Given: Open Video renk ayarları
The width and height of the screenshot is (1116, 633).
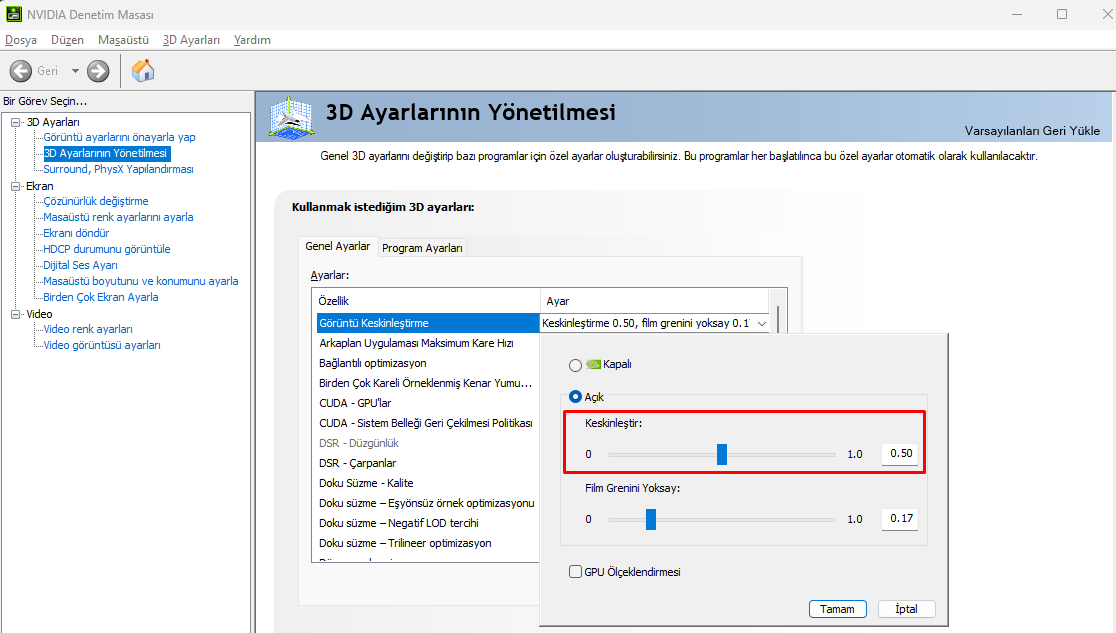Looking at the screenshot, I should point(88,330).
